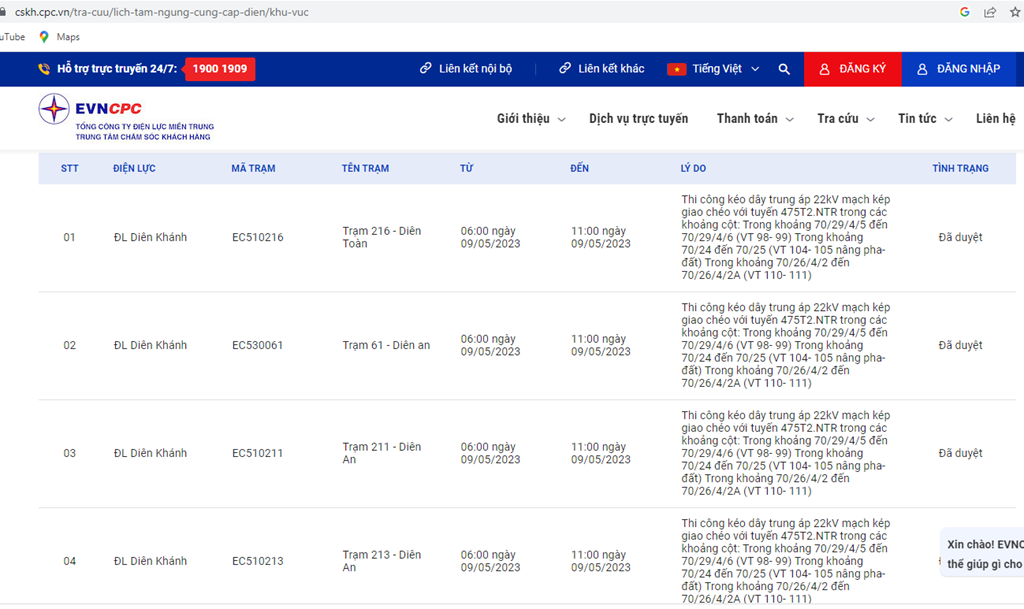Open the Xin chào chat assistant bubble
Screen dimensions: 1024x609
tap(983, 553)
